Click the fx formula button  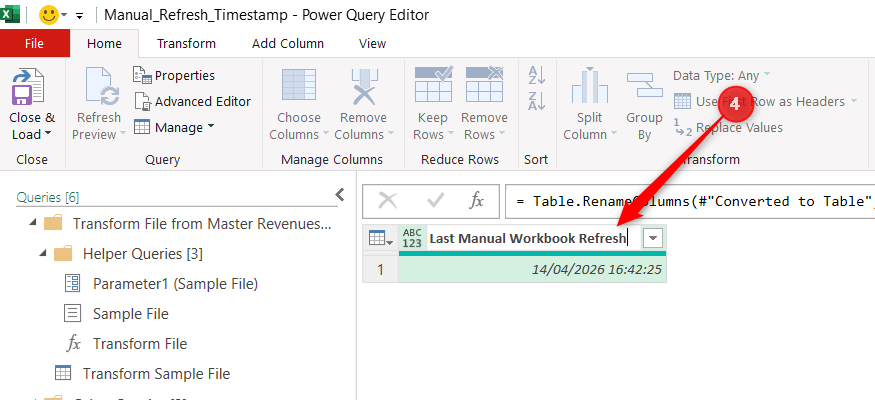[x=476, y=201]
